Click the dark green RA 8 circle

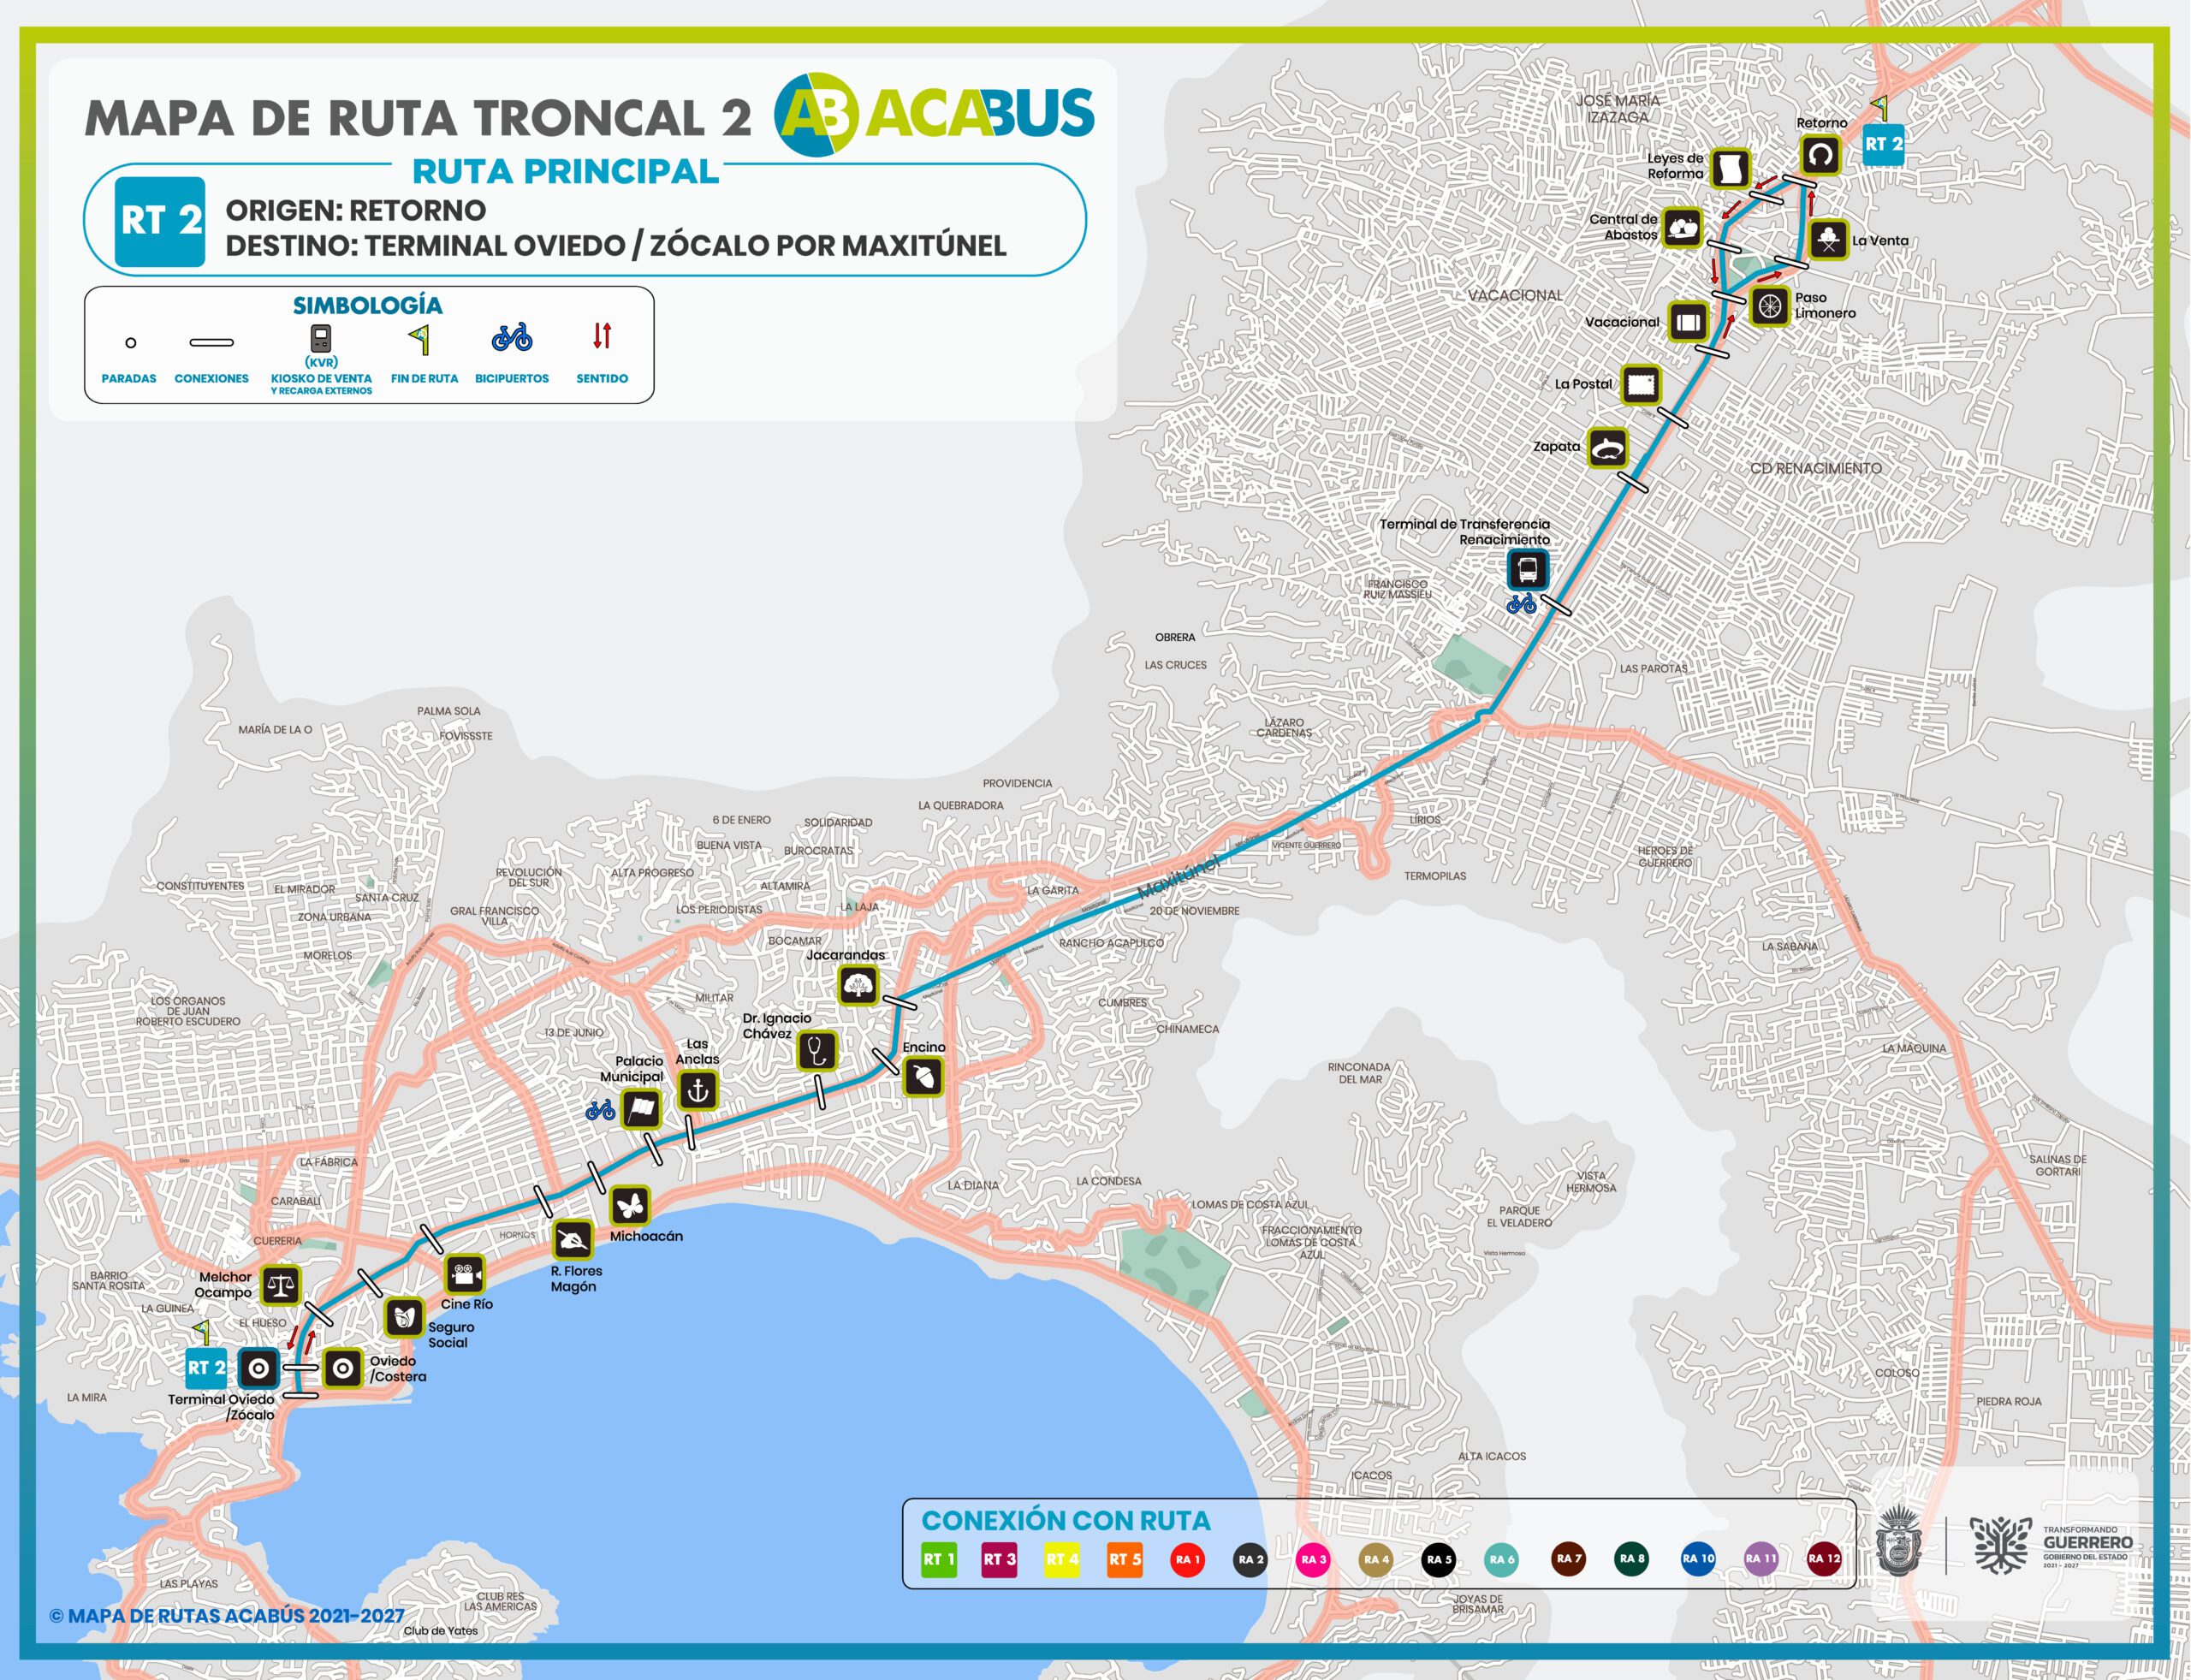(x=1632, y=1559)
